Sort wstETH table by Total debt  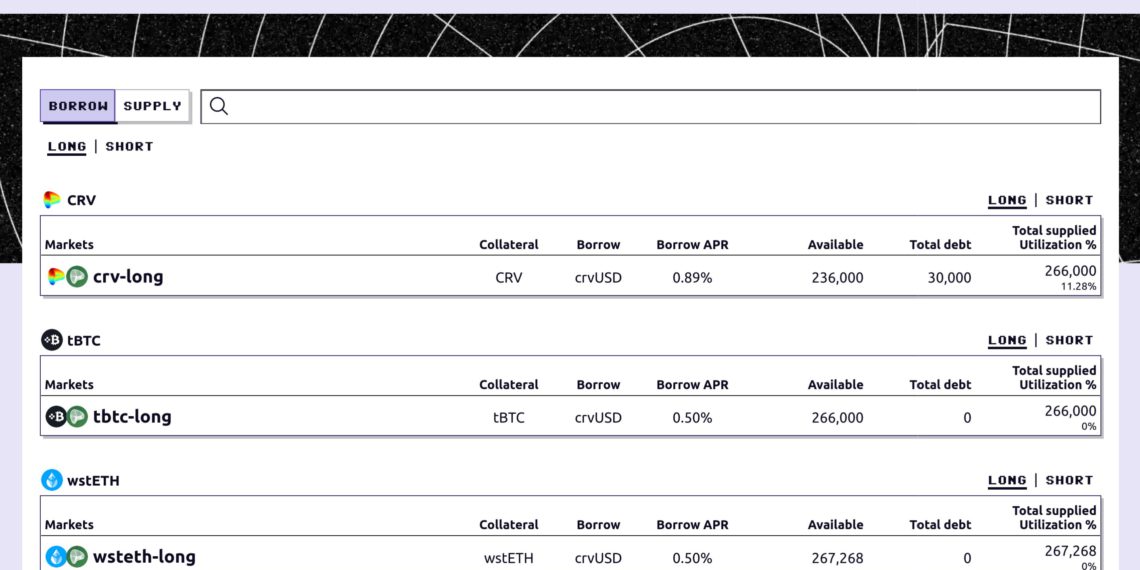coord(940,525)
